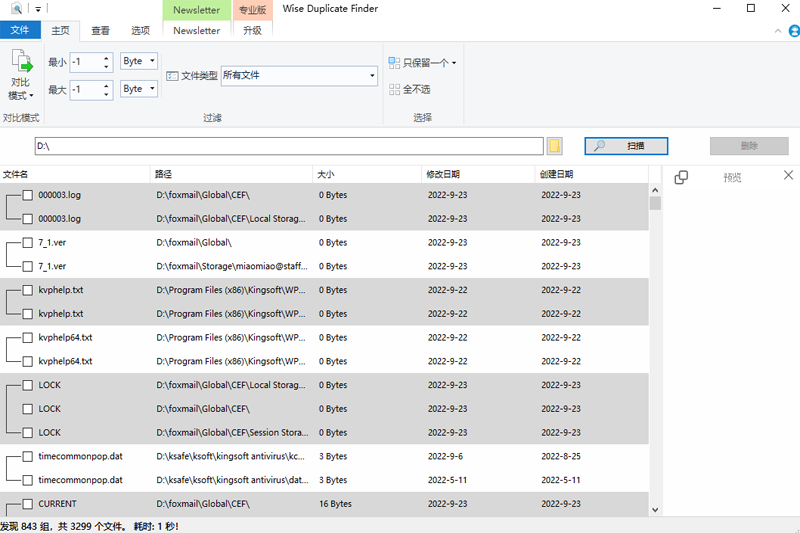The image size is (800, 533).
Task: Sort by the 大小 column header
Action: (x=367, y=174)
